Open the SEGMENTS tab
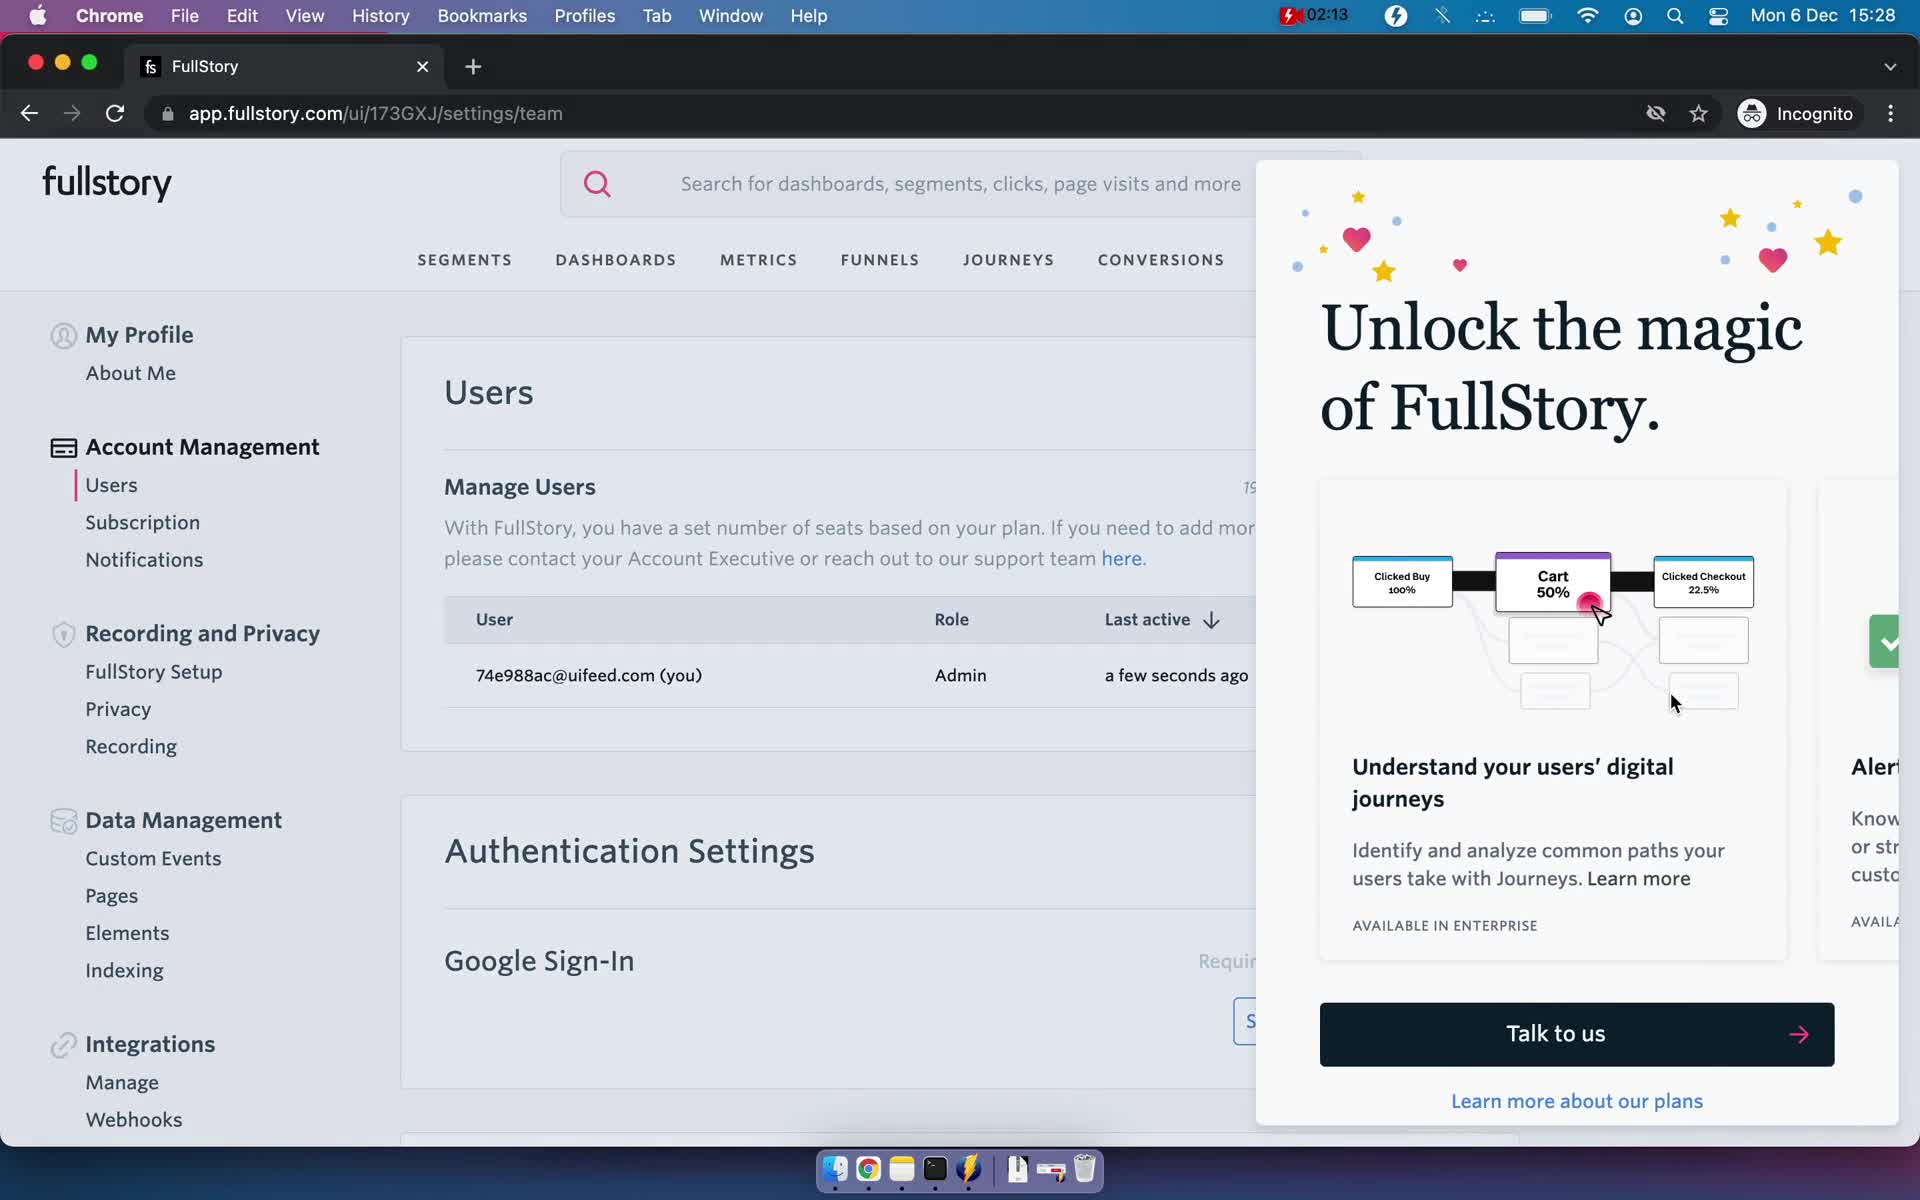Screen dimensions: 1920x1200 (x=464, y=260)
